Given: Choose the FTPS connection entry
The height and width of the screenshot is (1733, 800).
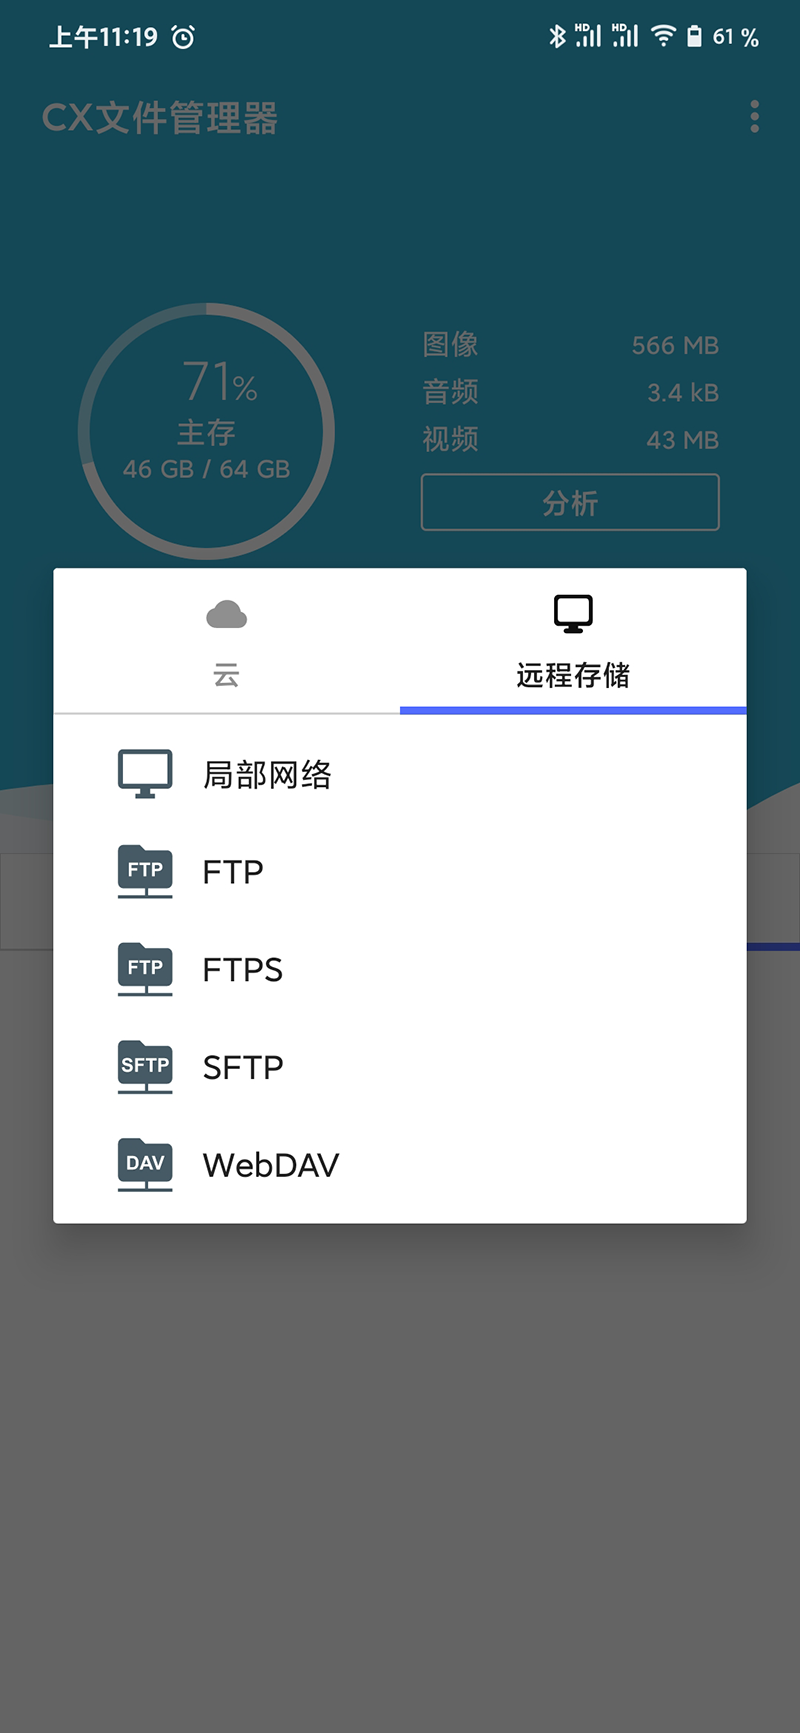Looking at the screenshot, I should [x=400, y=969].
